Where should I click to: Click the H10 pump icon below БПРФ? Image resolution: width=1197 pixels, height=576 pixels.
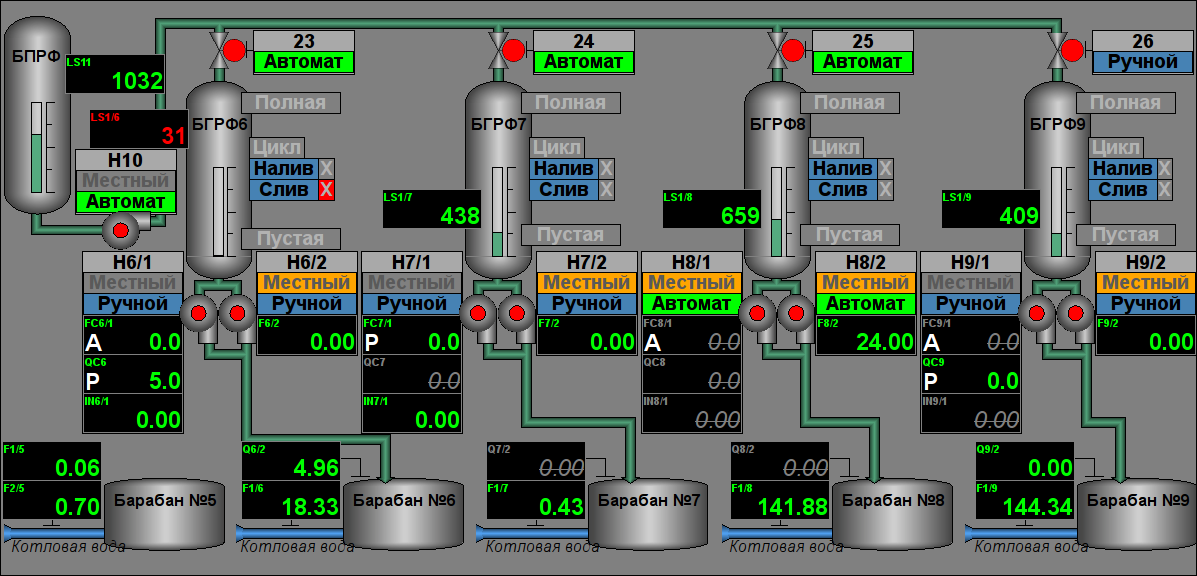click(122, 231)
